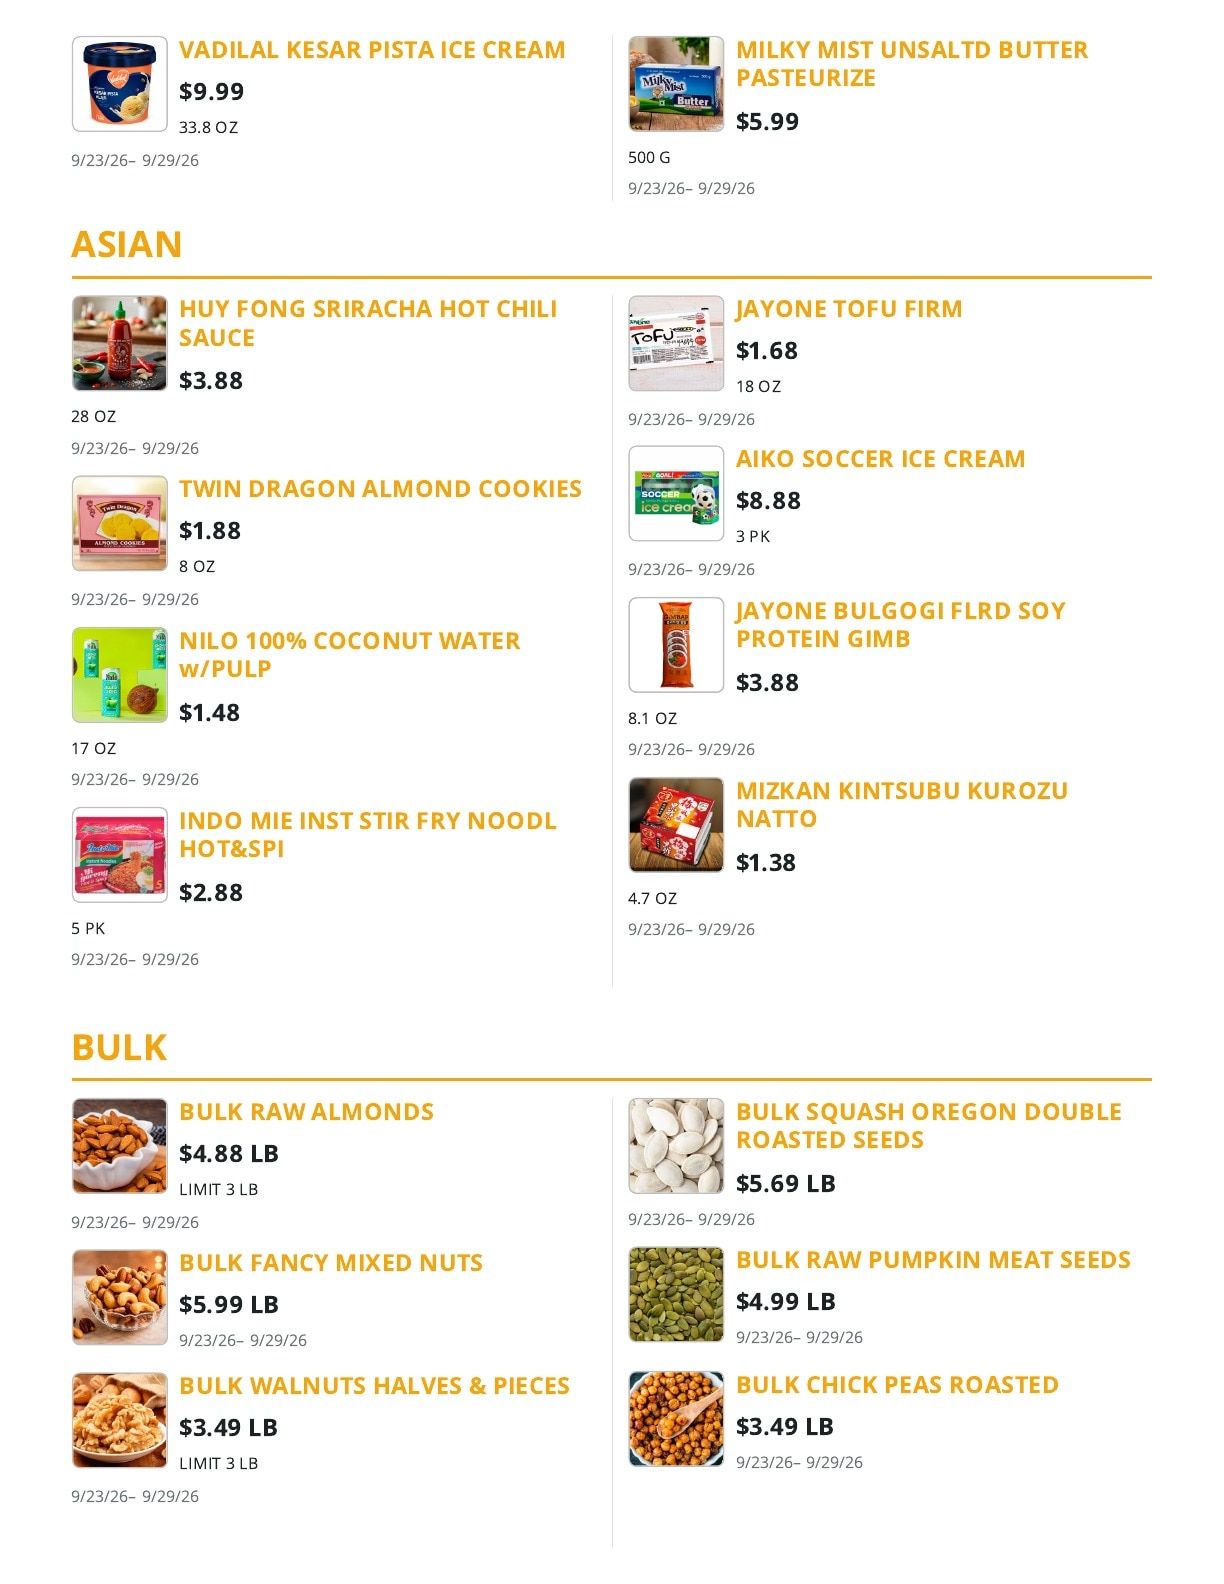The image size is (1224, 1584).
Task: Select the Nilo Coconut Water thumbnail
Action: point(120,675)
